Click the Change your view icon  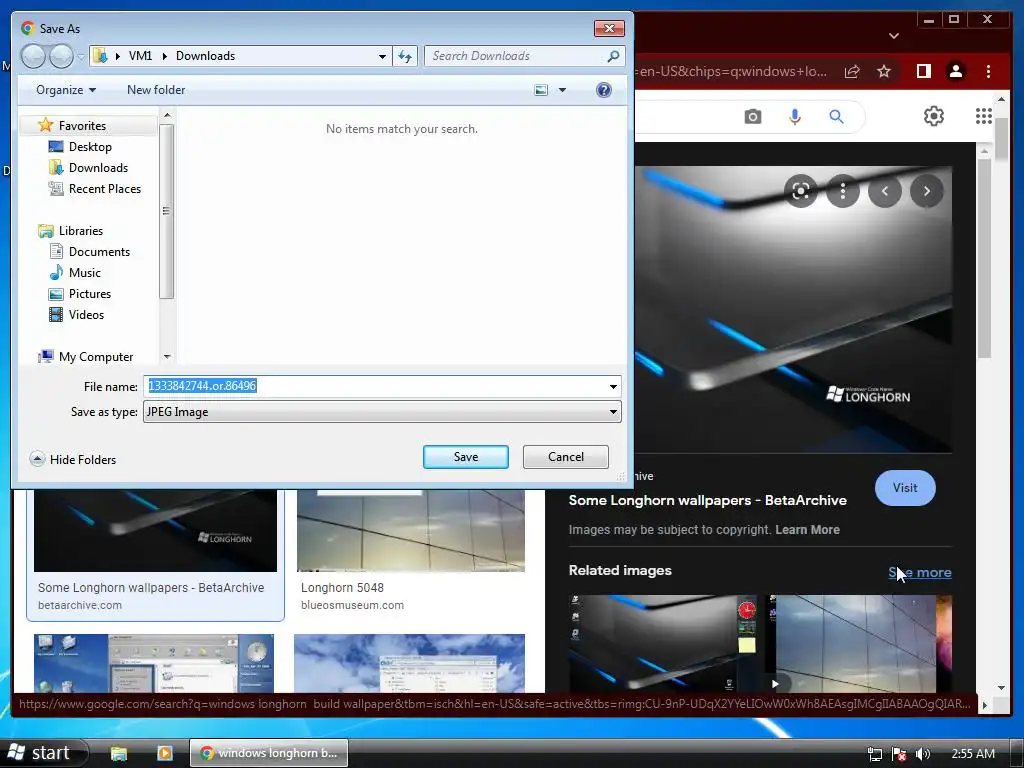[x=541, y=89]
